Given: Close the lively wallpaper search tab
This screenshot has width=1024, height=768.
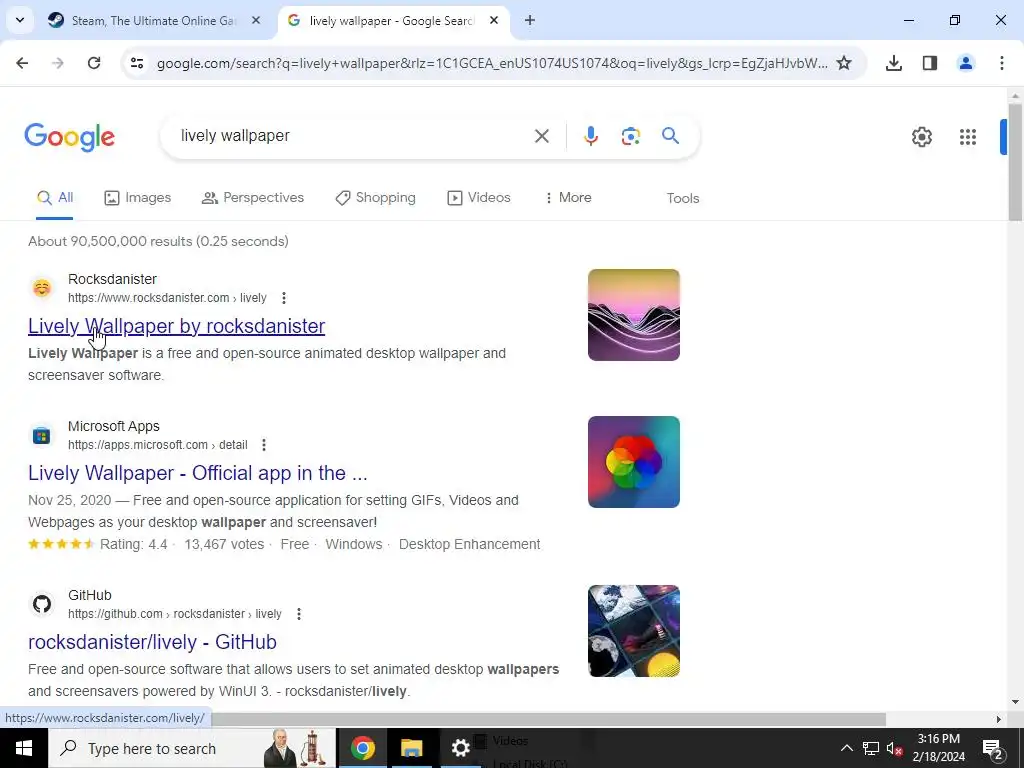Looking at the screenshot, I should (x=494, y=20).
